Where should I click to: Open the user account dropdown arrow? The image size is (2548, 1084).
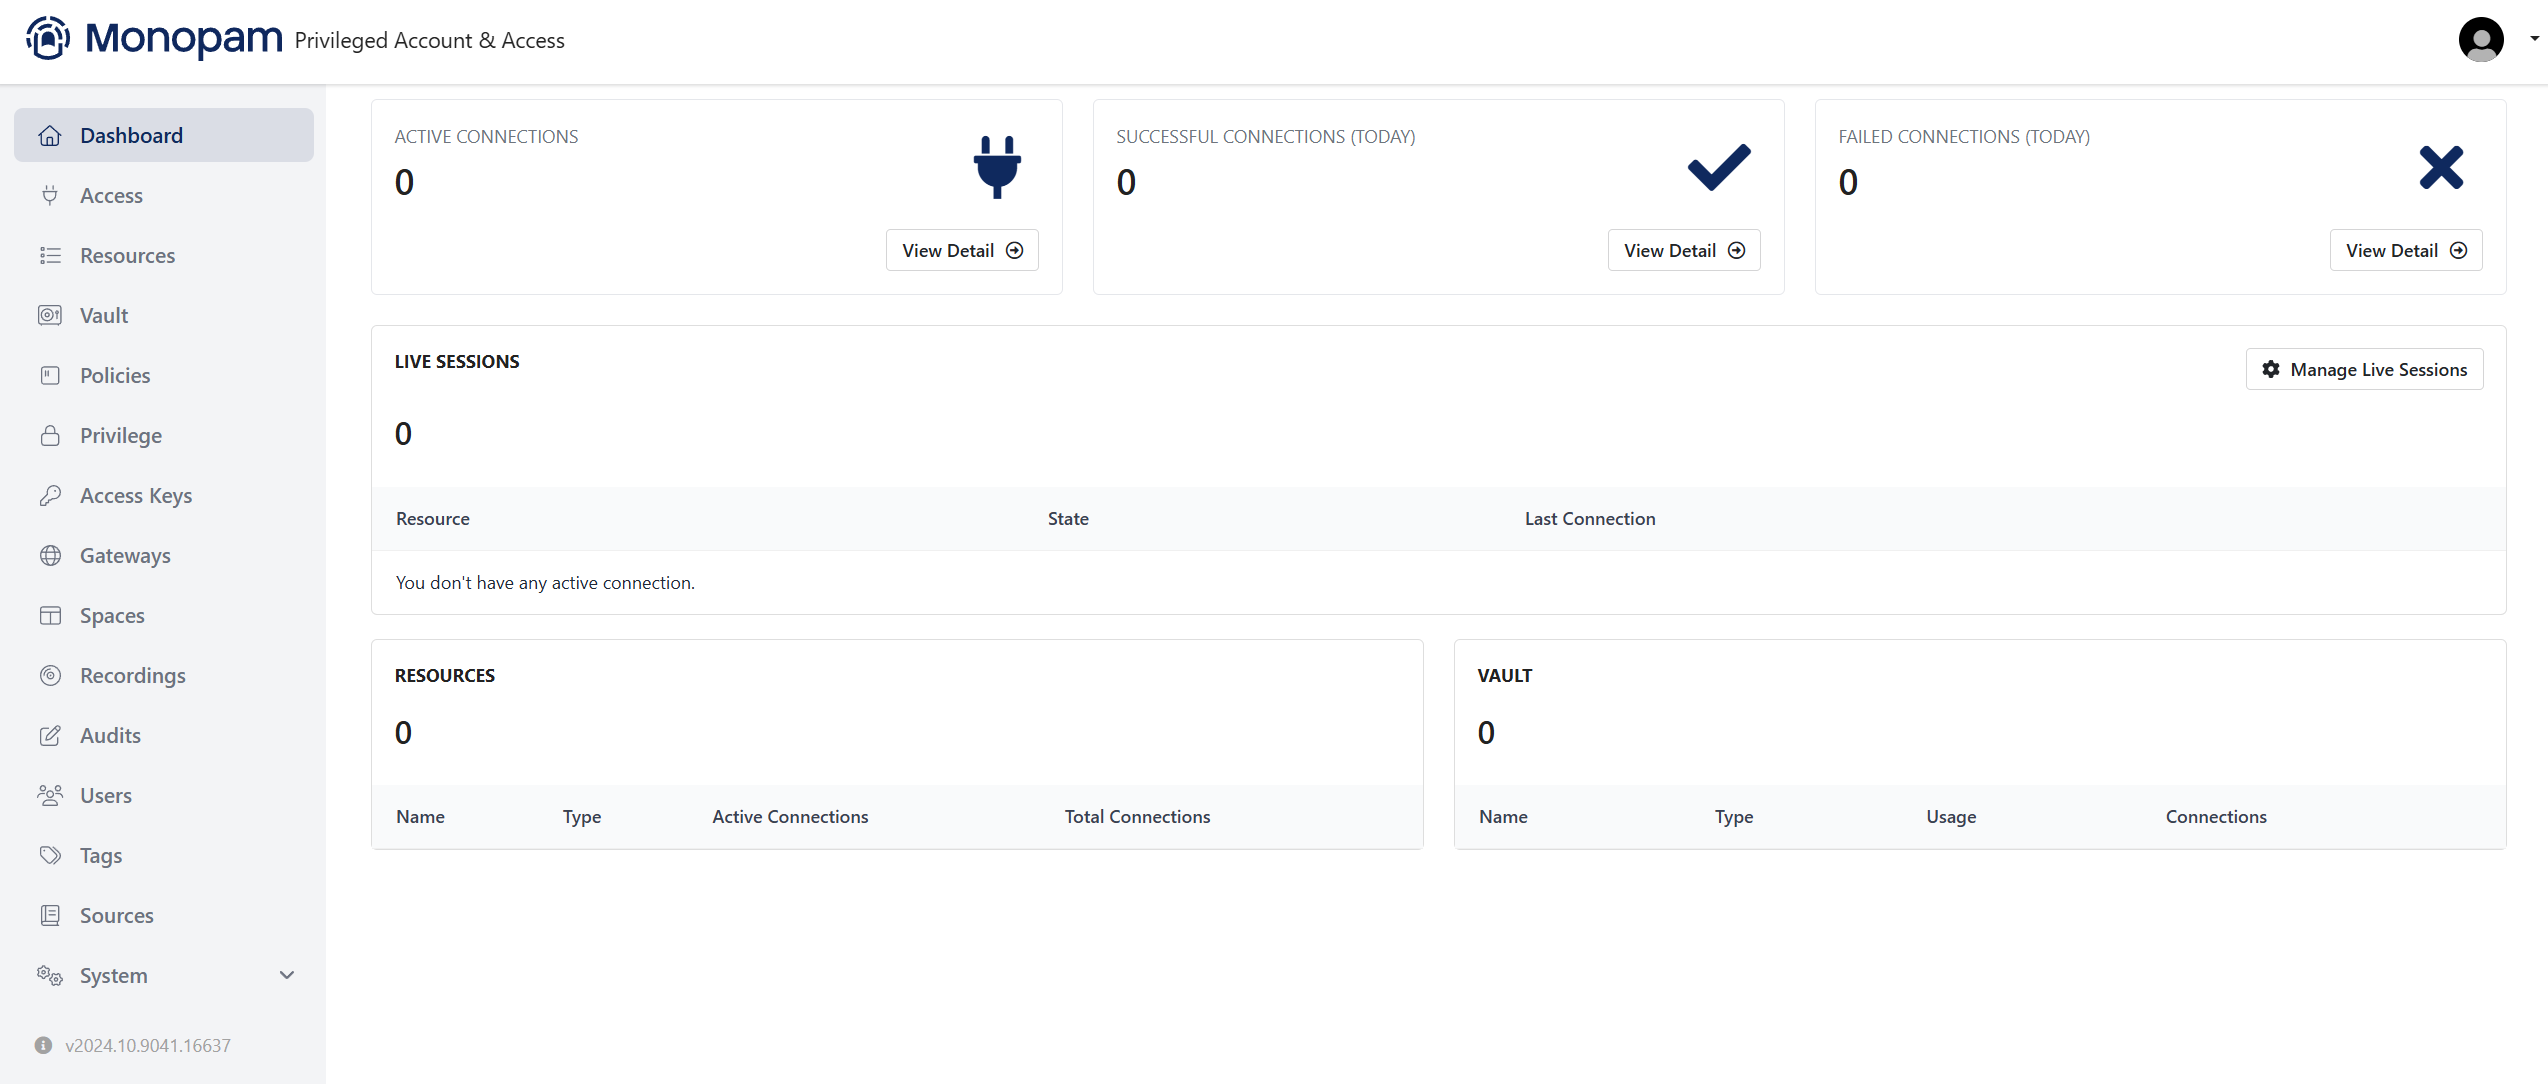pos(2534,39)
